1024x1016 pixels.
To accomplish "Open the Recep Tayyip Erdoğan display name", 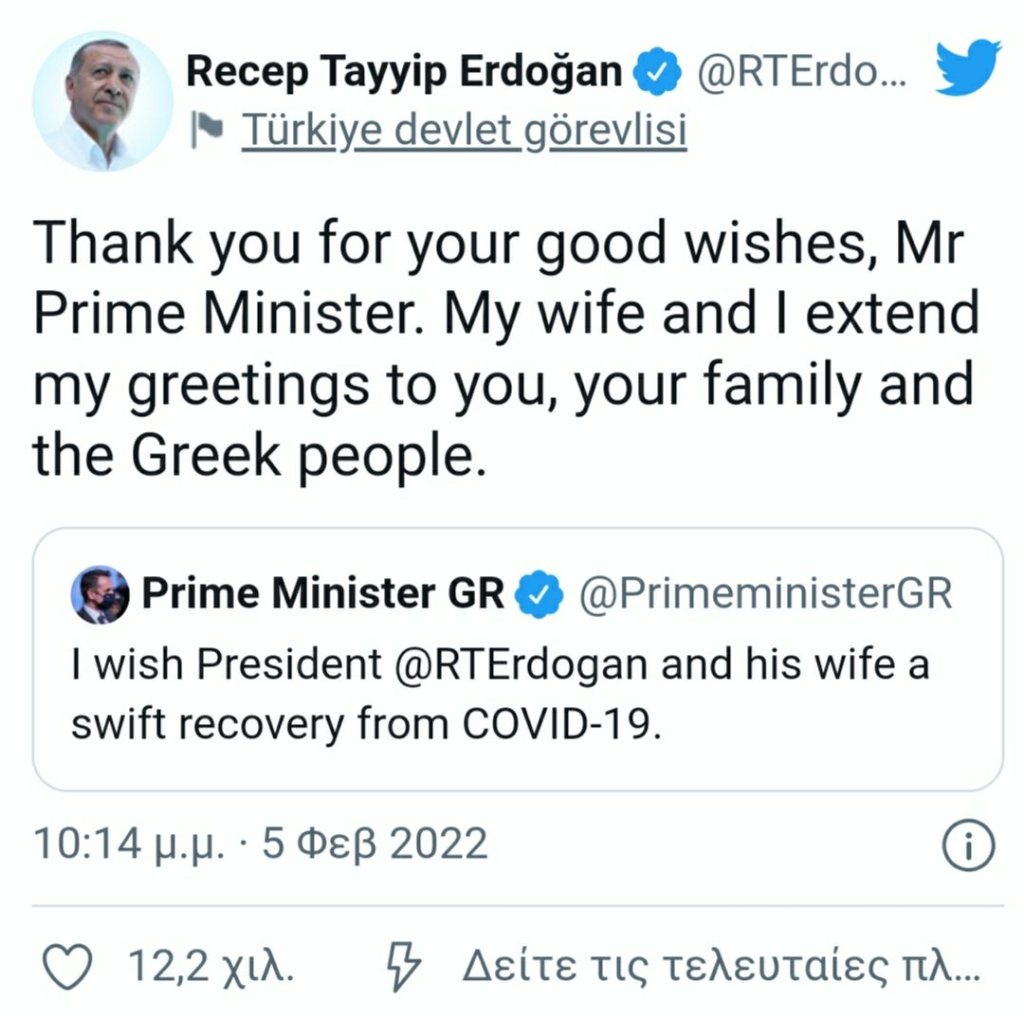I will pyautogui.click(x=405, y=71).
